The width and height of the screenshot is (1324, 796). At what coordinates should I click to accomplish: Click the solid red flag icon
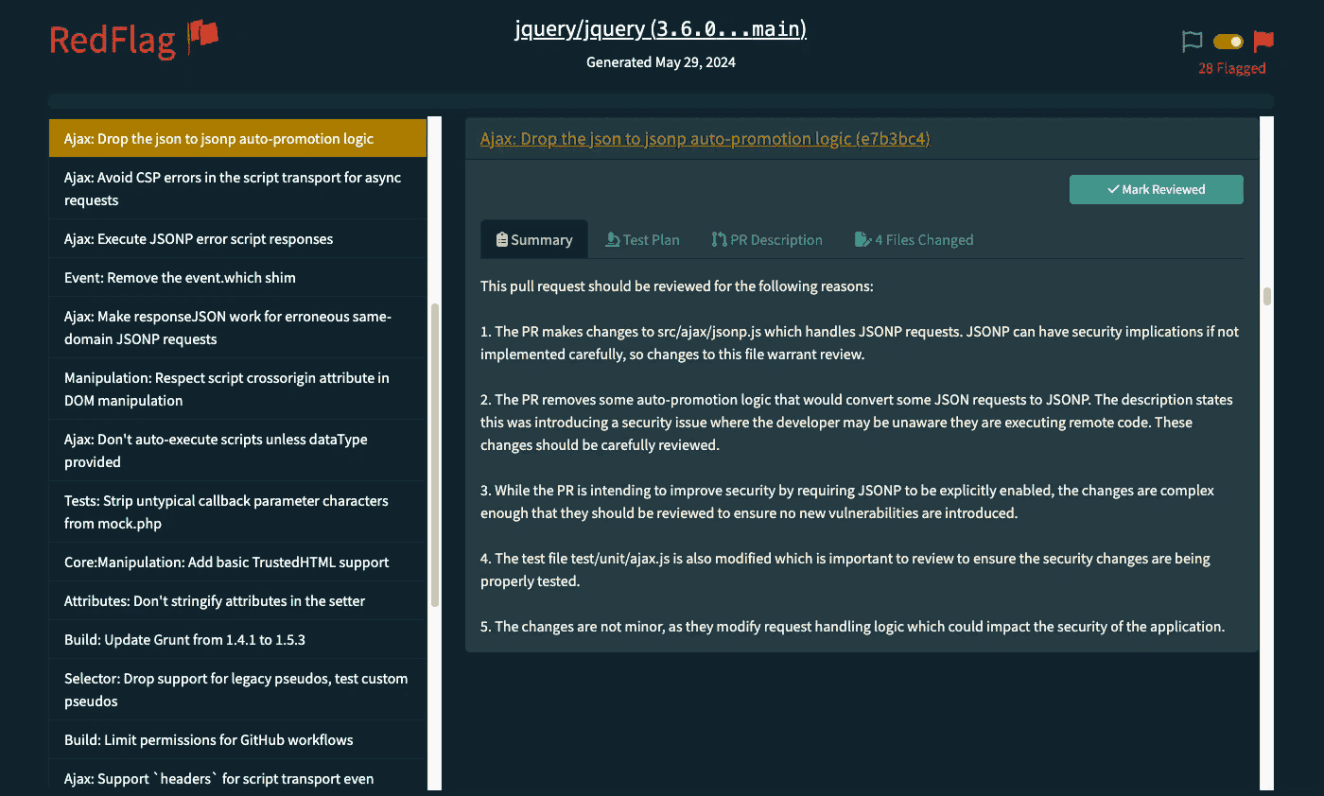click(1263, 42)
